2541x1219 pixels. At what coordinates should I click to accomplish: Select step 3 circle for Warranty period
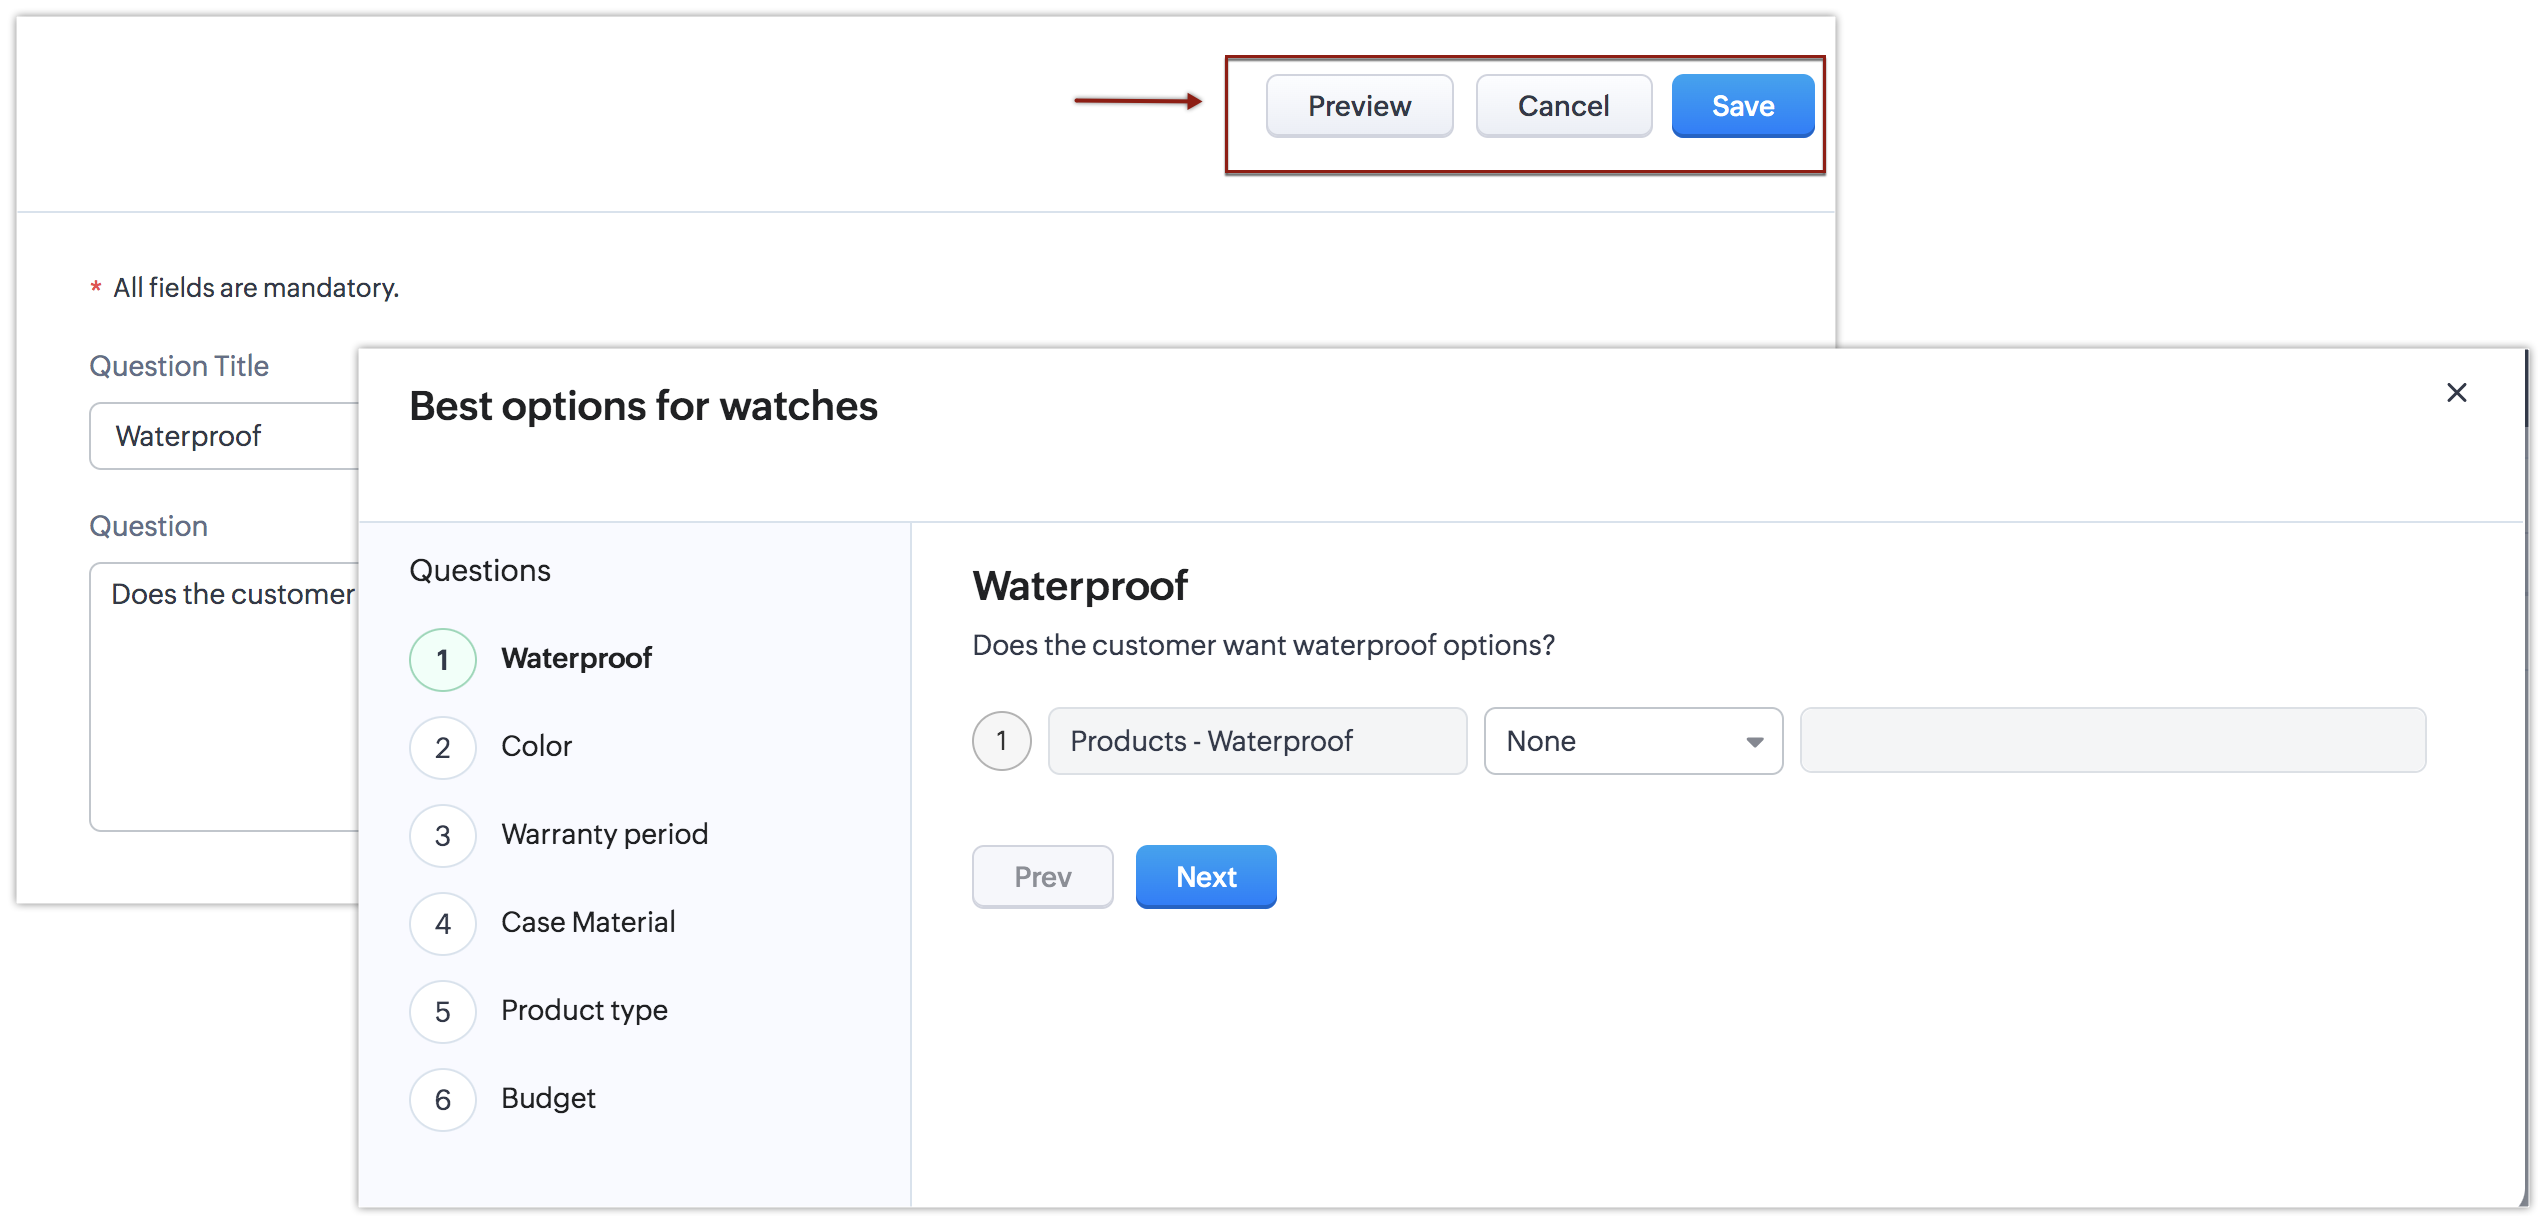(442, 836)
